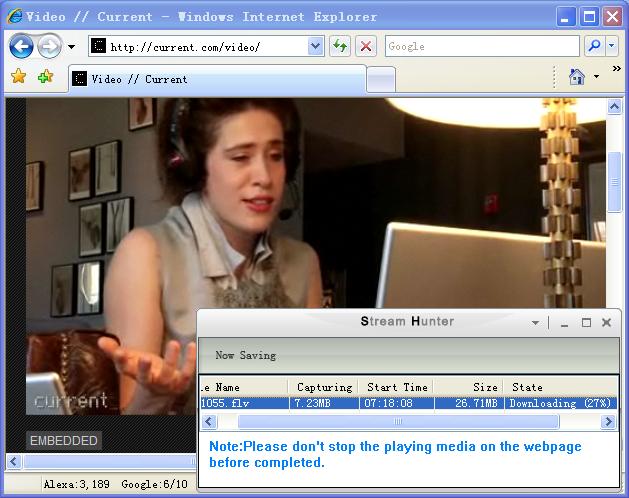This screenshot has height=498, width=629.
Task: Expand the address bar URL dropdown
Action: (x=316, y=47)
